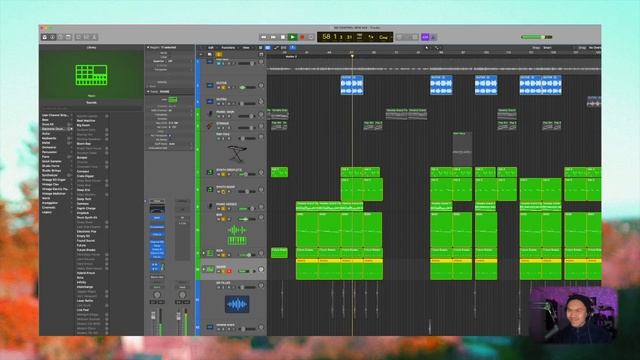Screen dimensions: 640x360
Task: Choose the Big Room patch
Action: click(83, 125)
